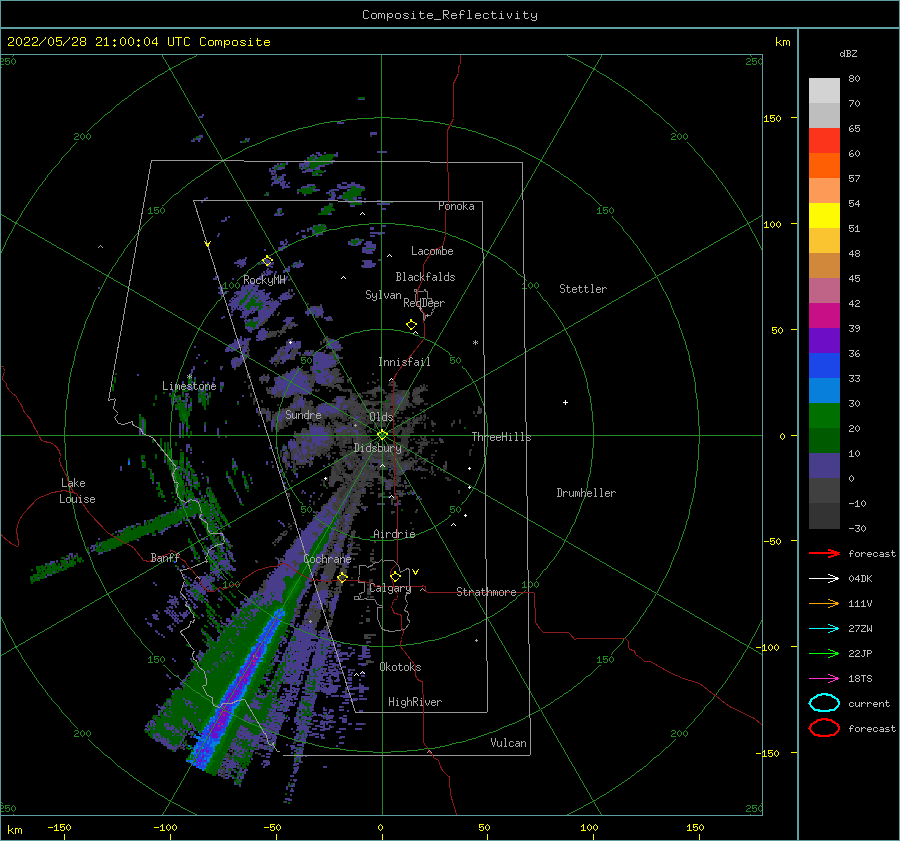The width and height of the screenshot is (900, 841).
Task: Click the radar center marker near Olds
Action: coord(382,435)
